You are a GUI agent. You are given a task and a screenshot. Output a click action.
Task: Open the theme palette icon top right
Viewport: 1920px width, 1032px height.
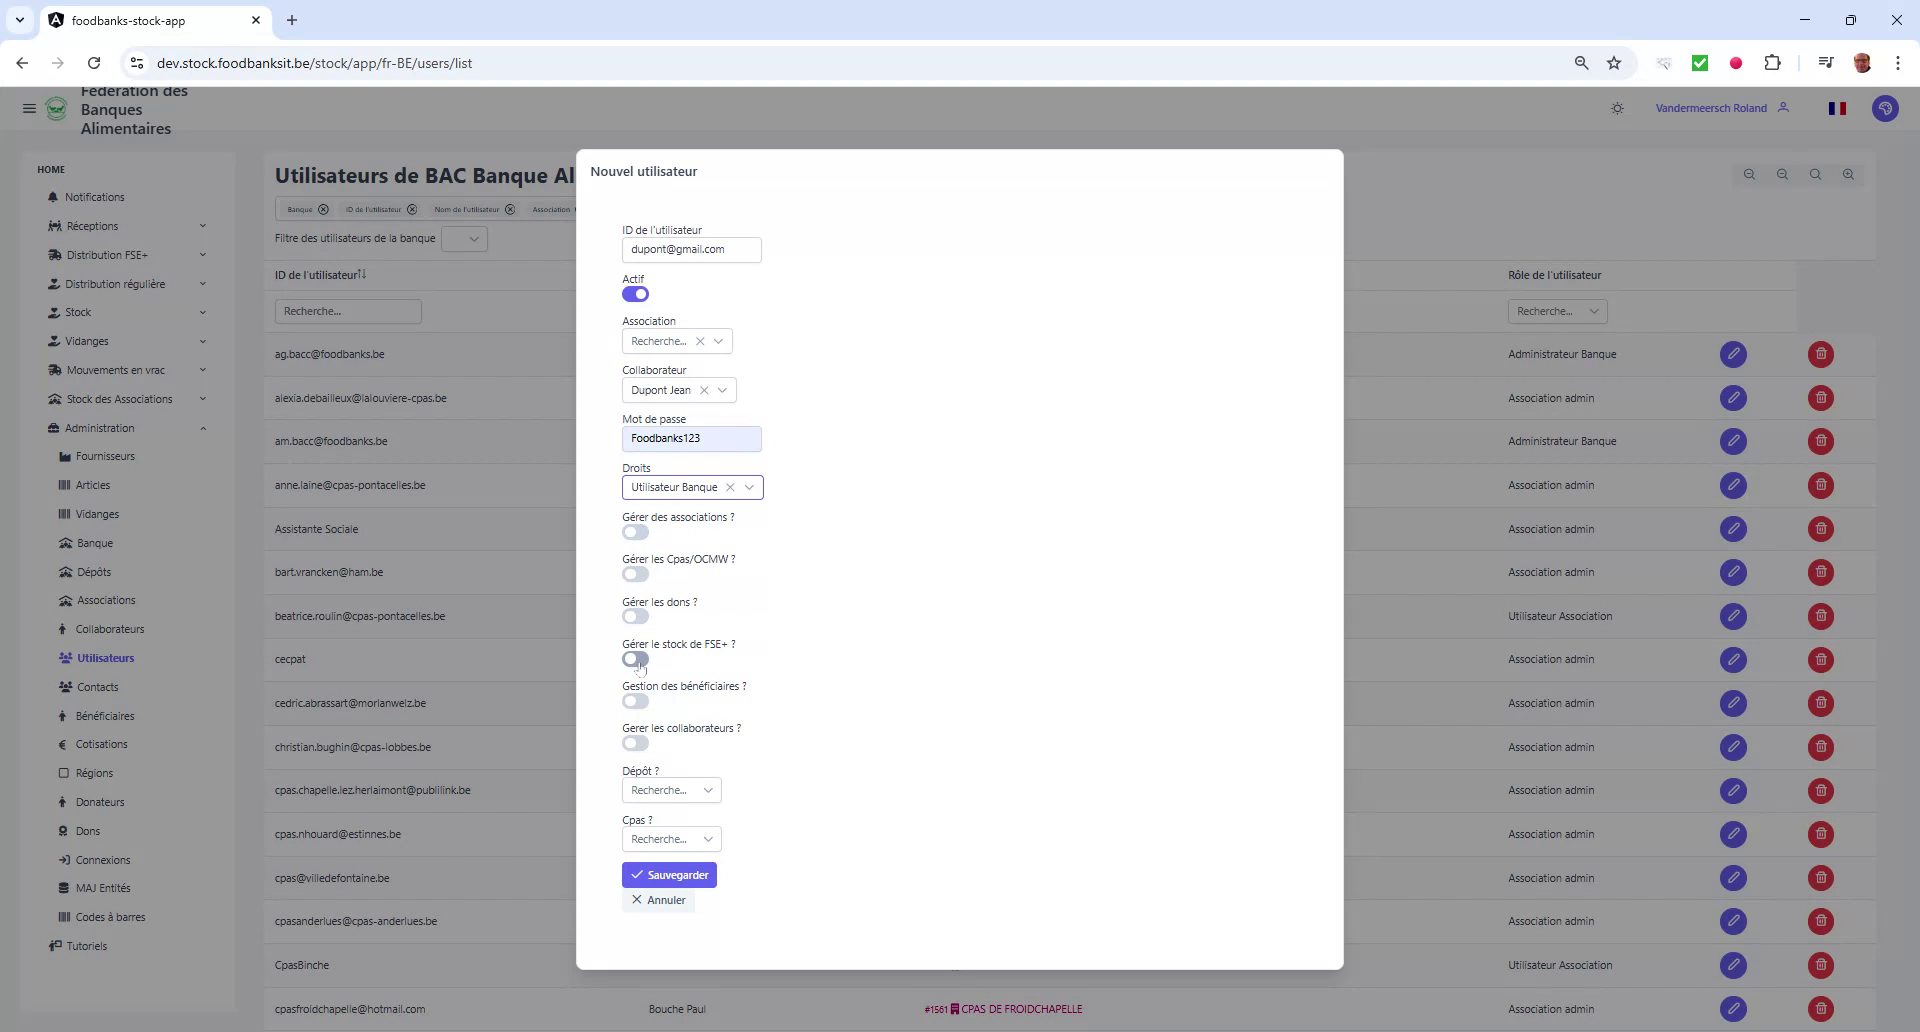tap(1886, 108)
